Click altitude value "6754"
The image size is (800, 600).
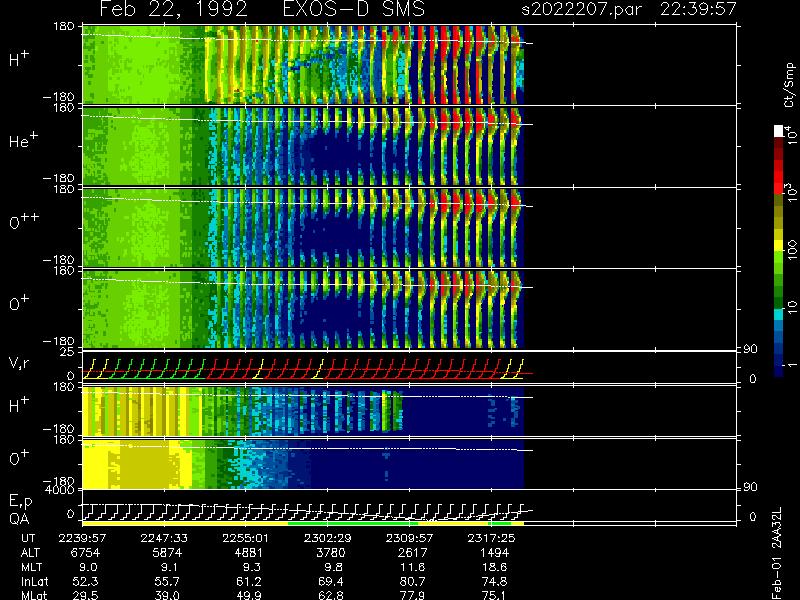tap(85, 553)
